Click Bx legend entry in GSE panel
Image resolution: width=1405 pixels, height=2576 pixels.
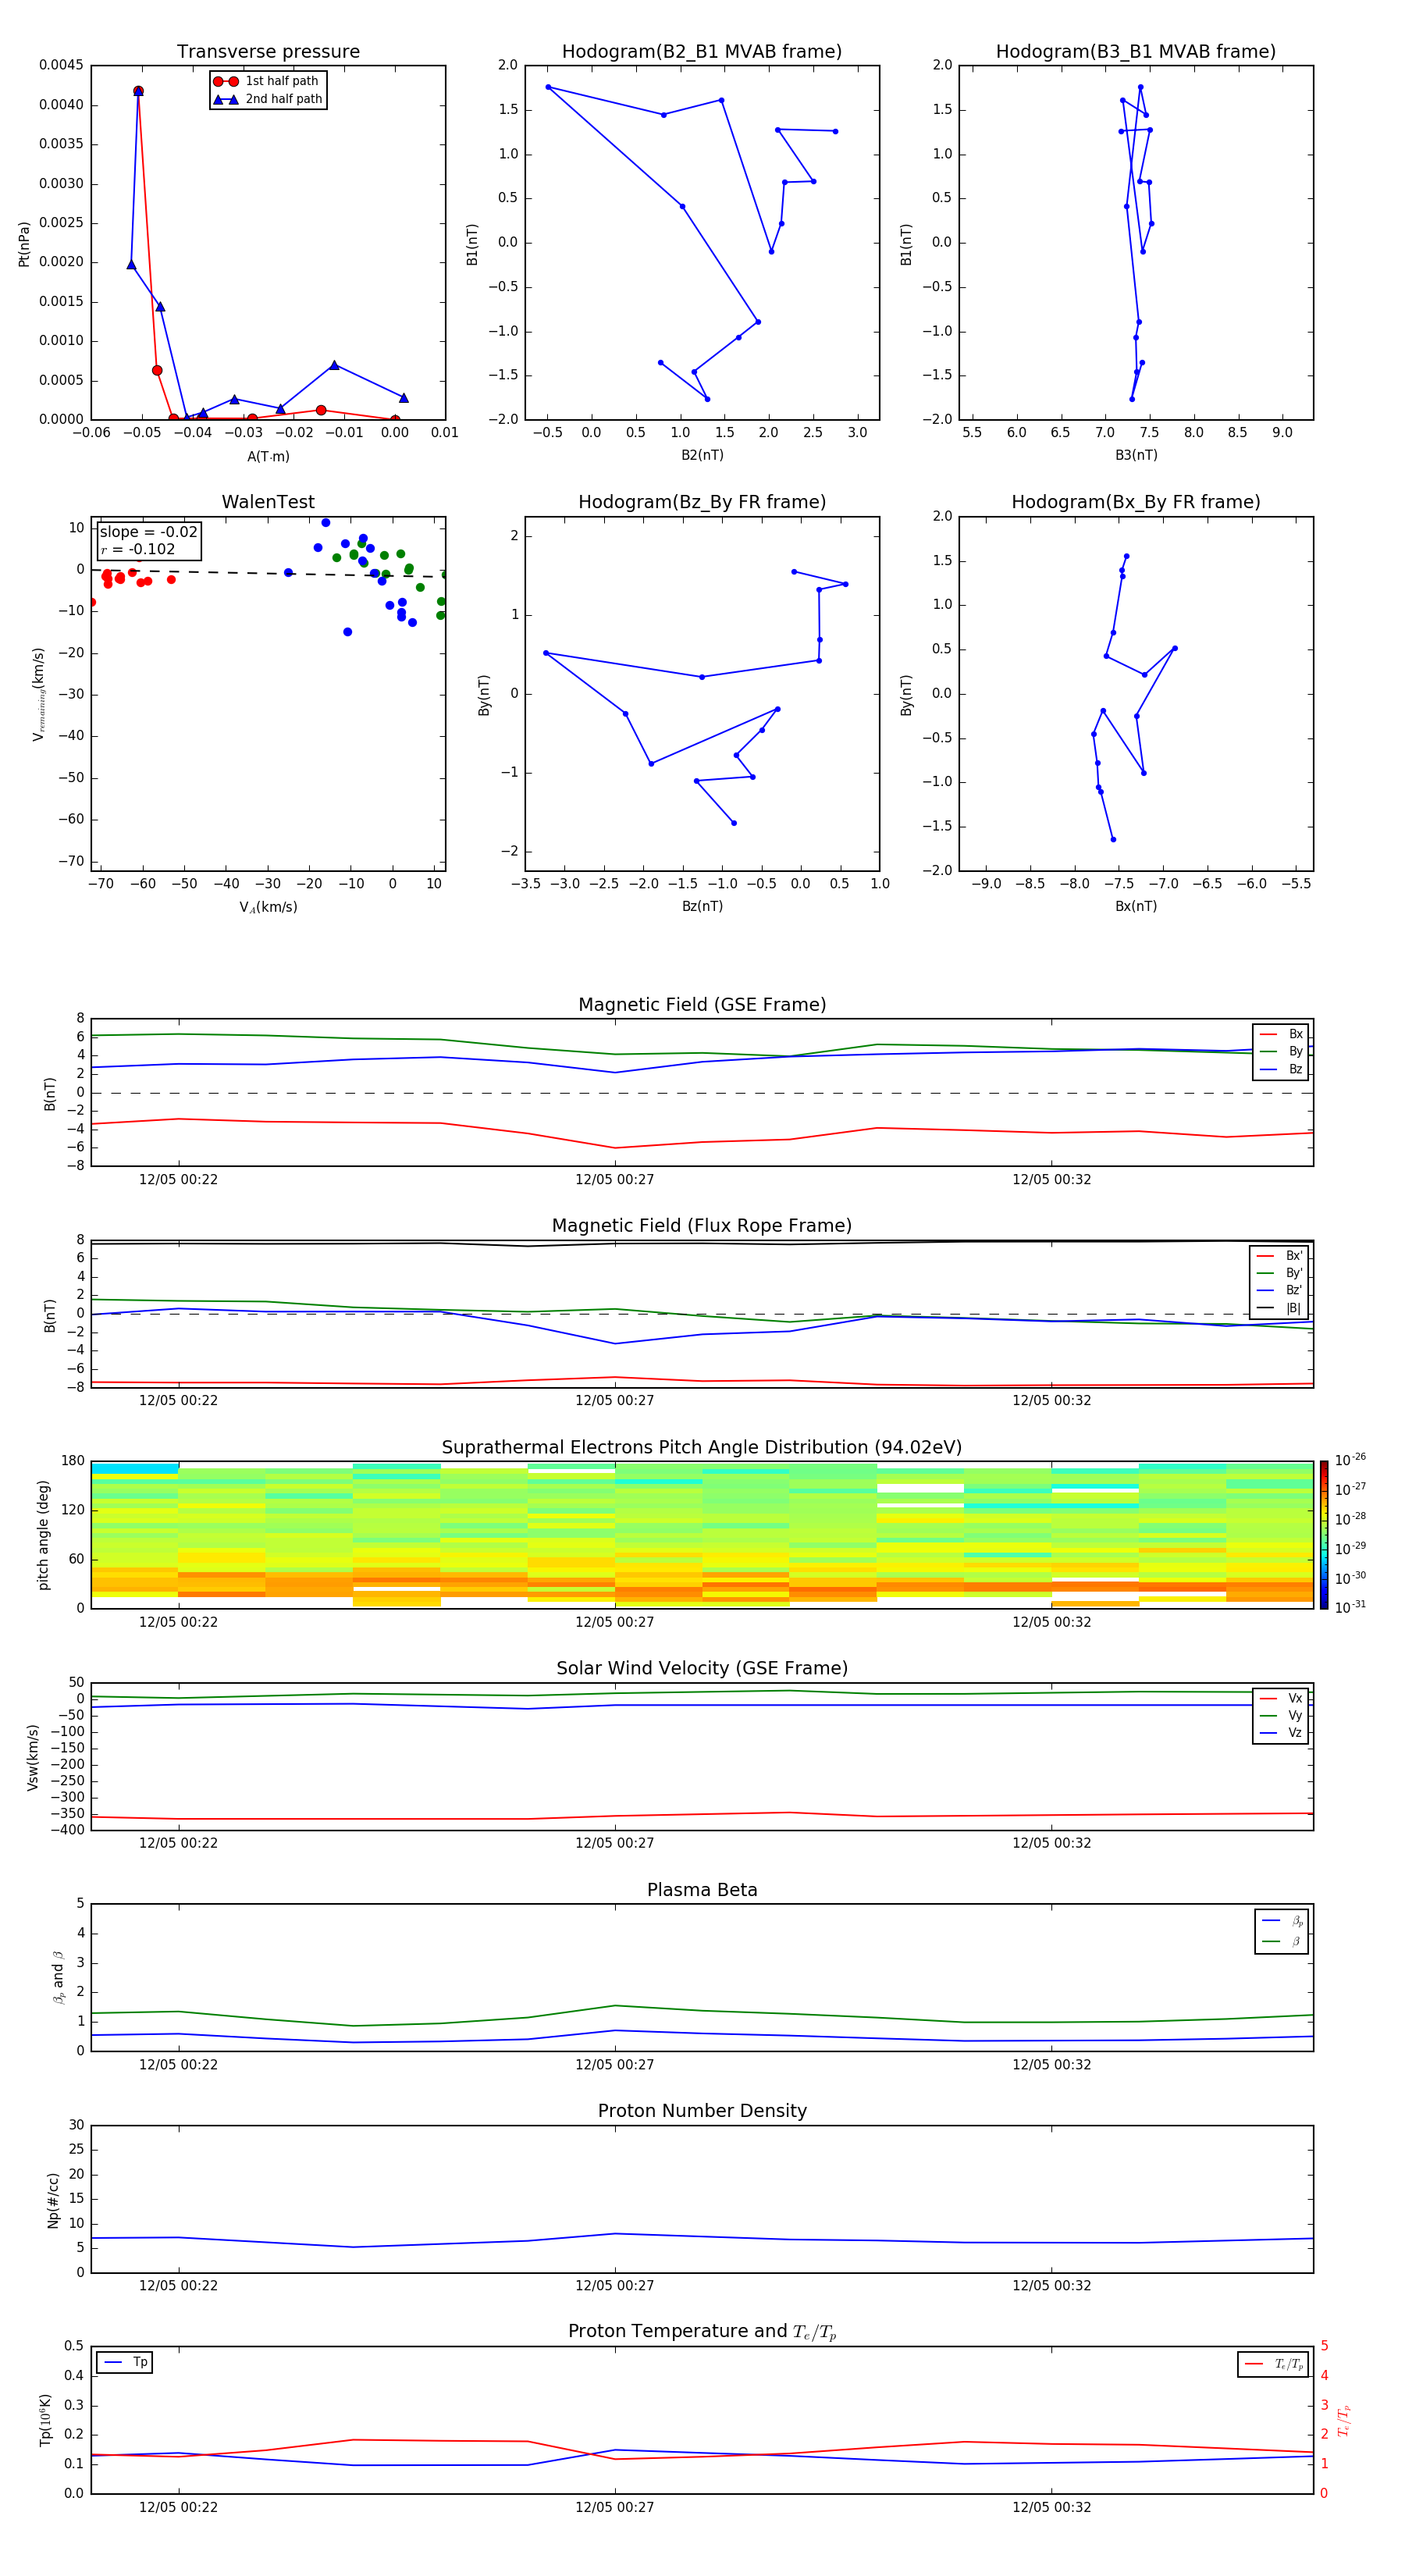click(1281, 1034)
